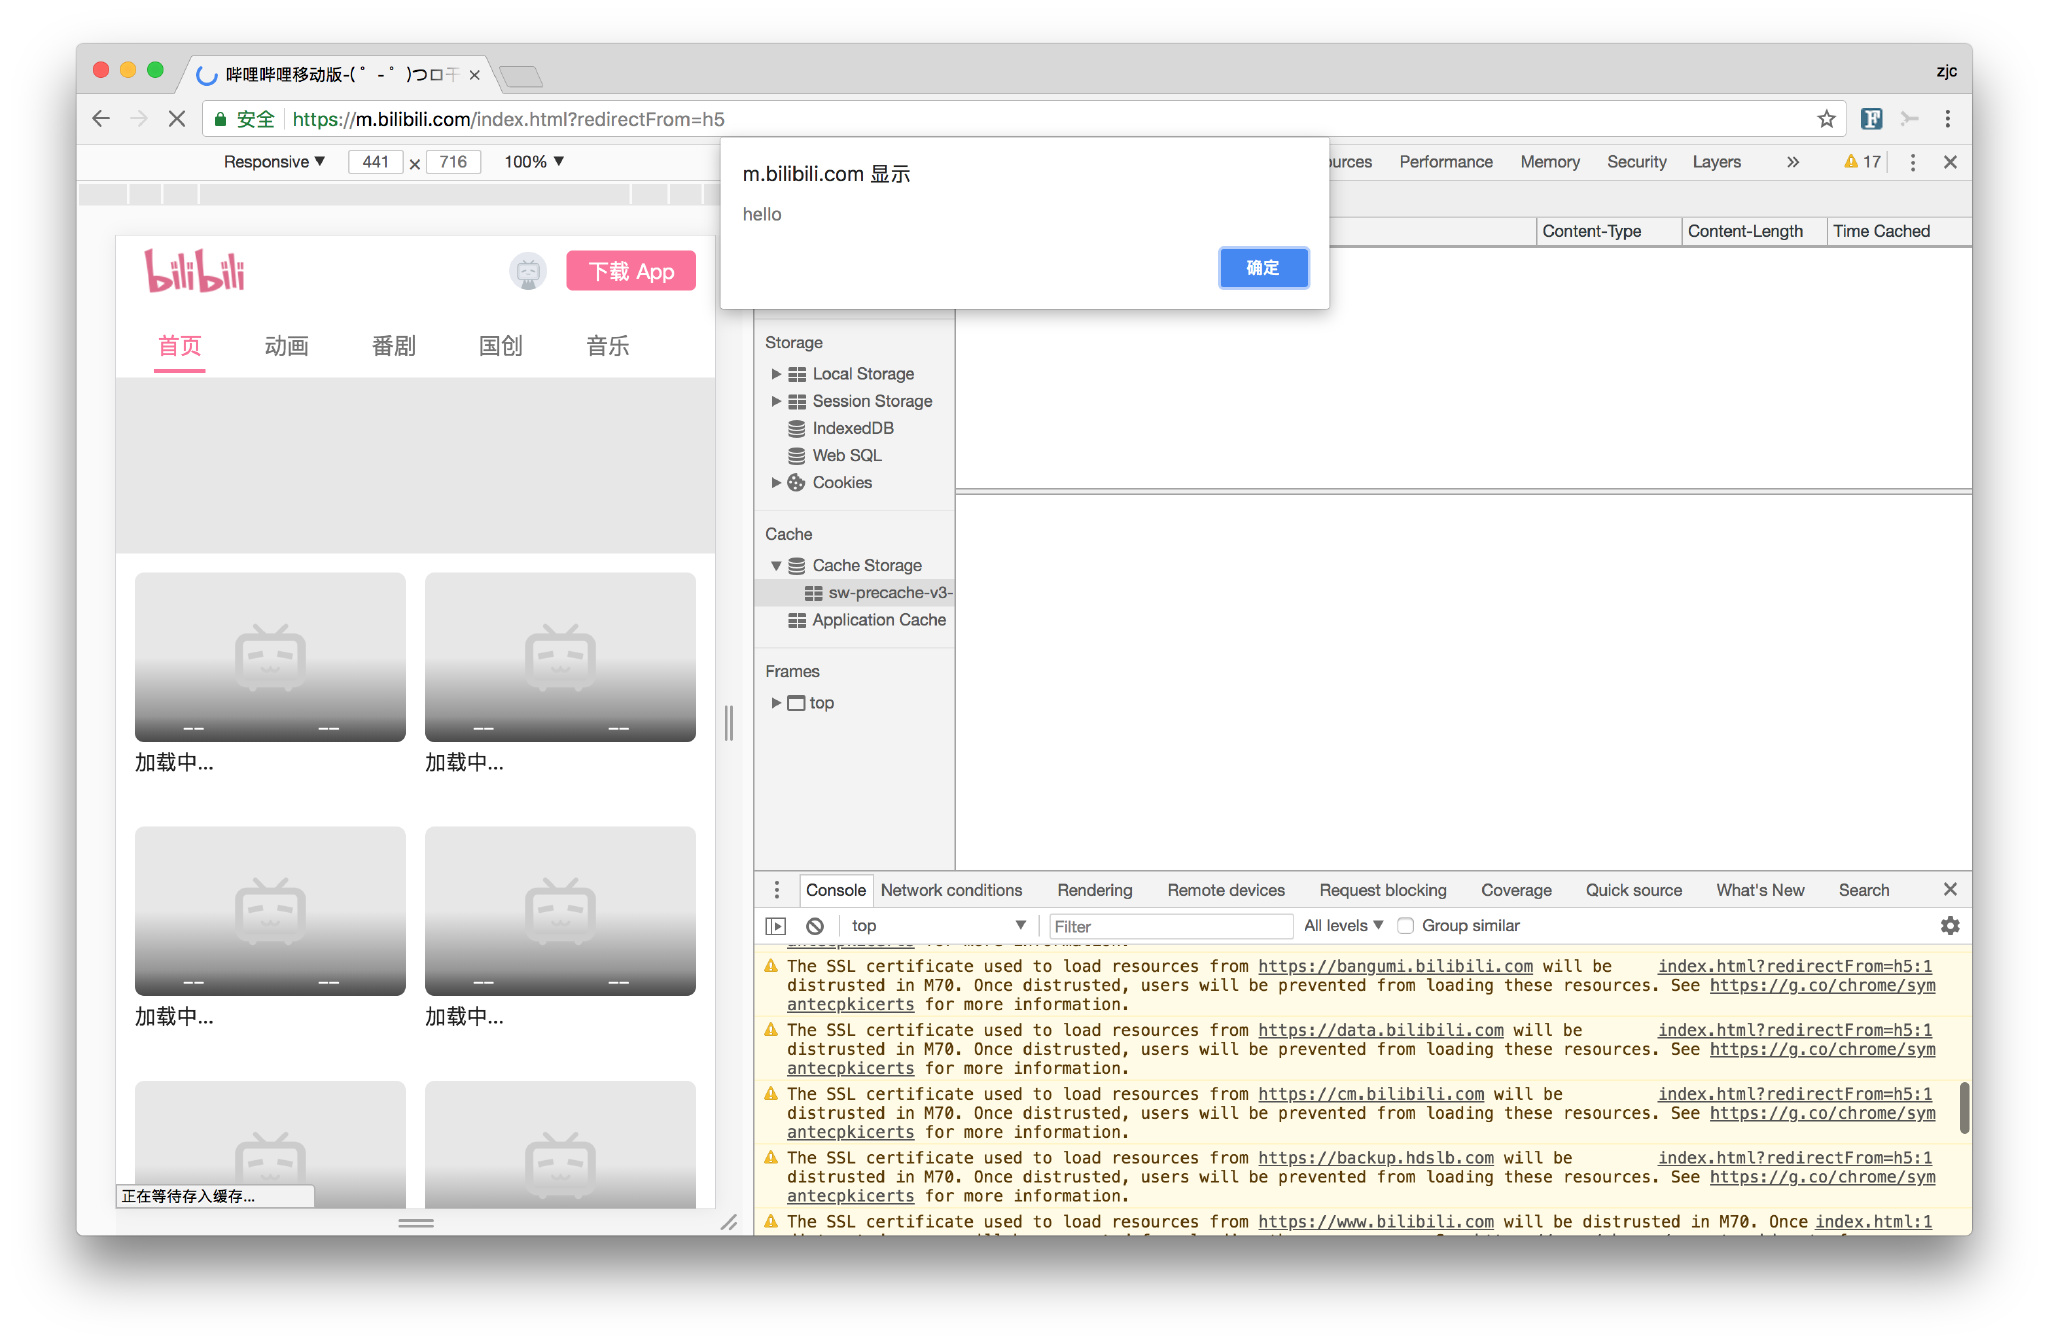Click the bookmark star icon

point(1826,119)
